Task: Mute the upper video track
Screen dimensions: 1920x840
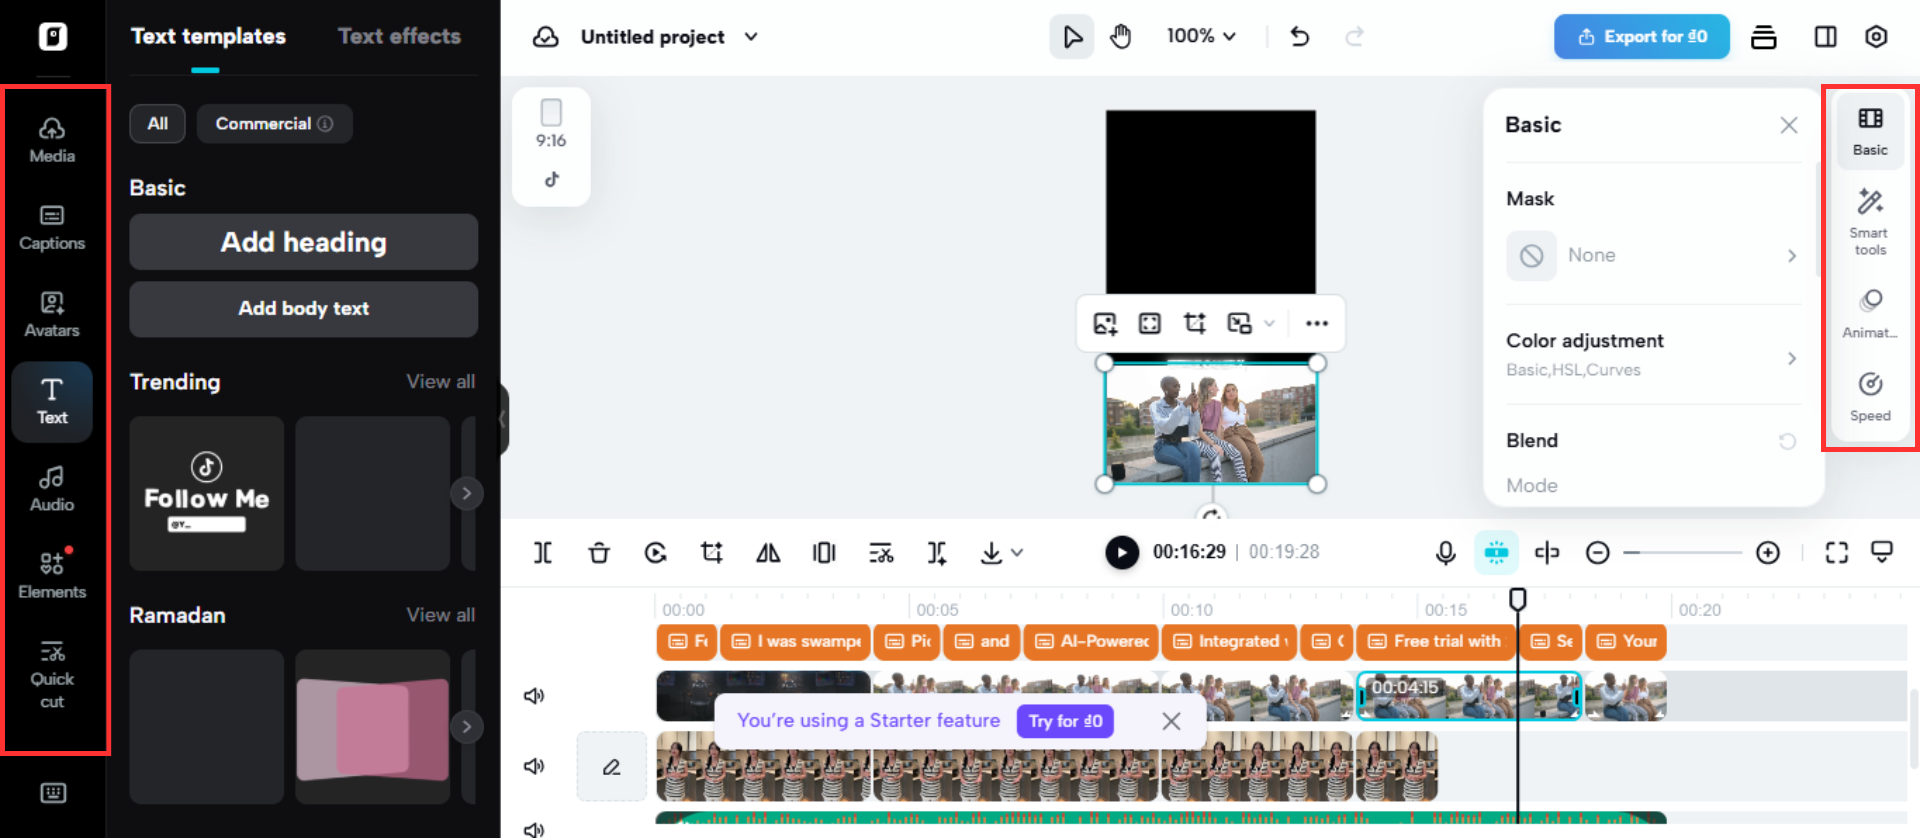Action: coord(534,696)
